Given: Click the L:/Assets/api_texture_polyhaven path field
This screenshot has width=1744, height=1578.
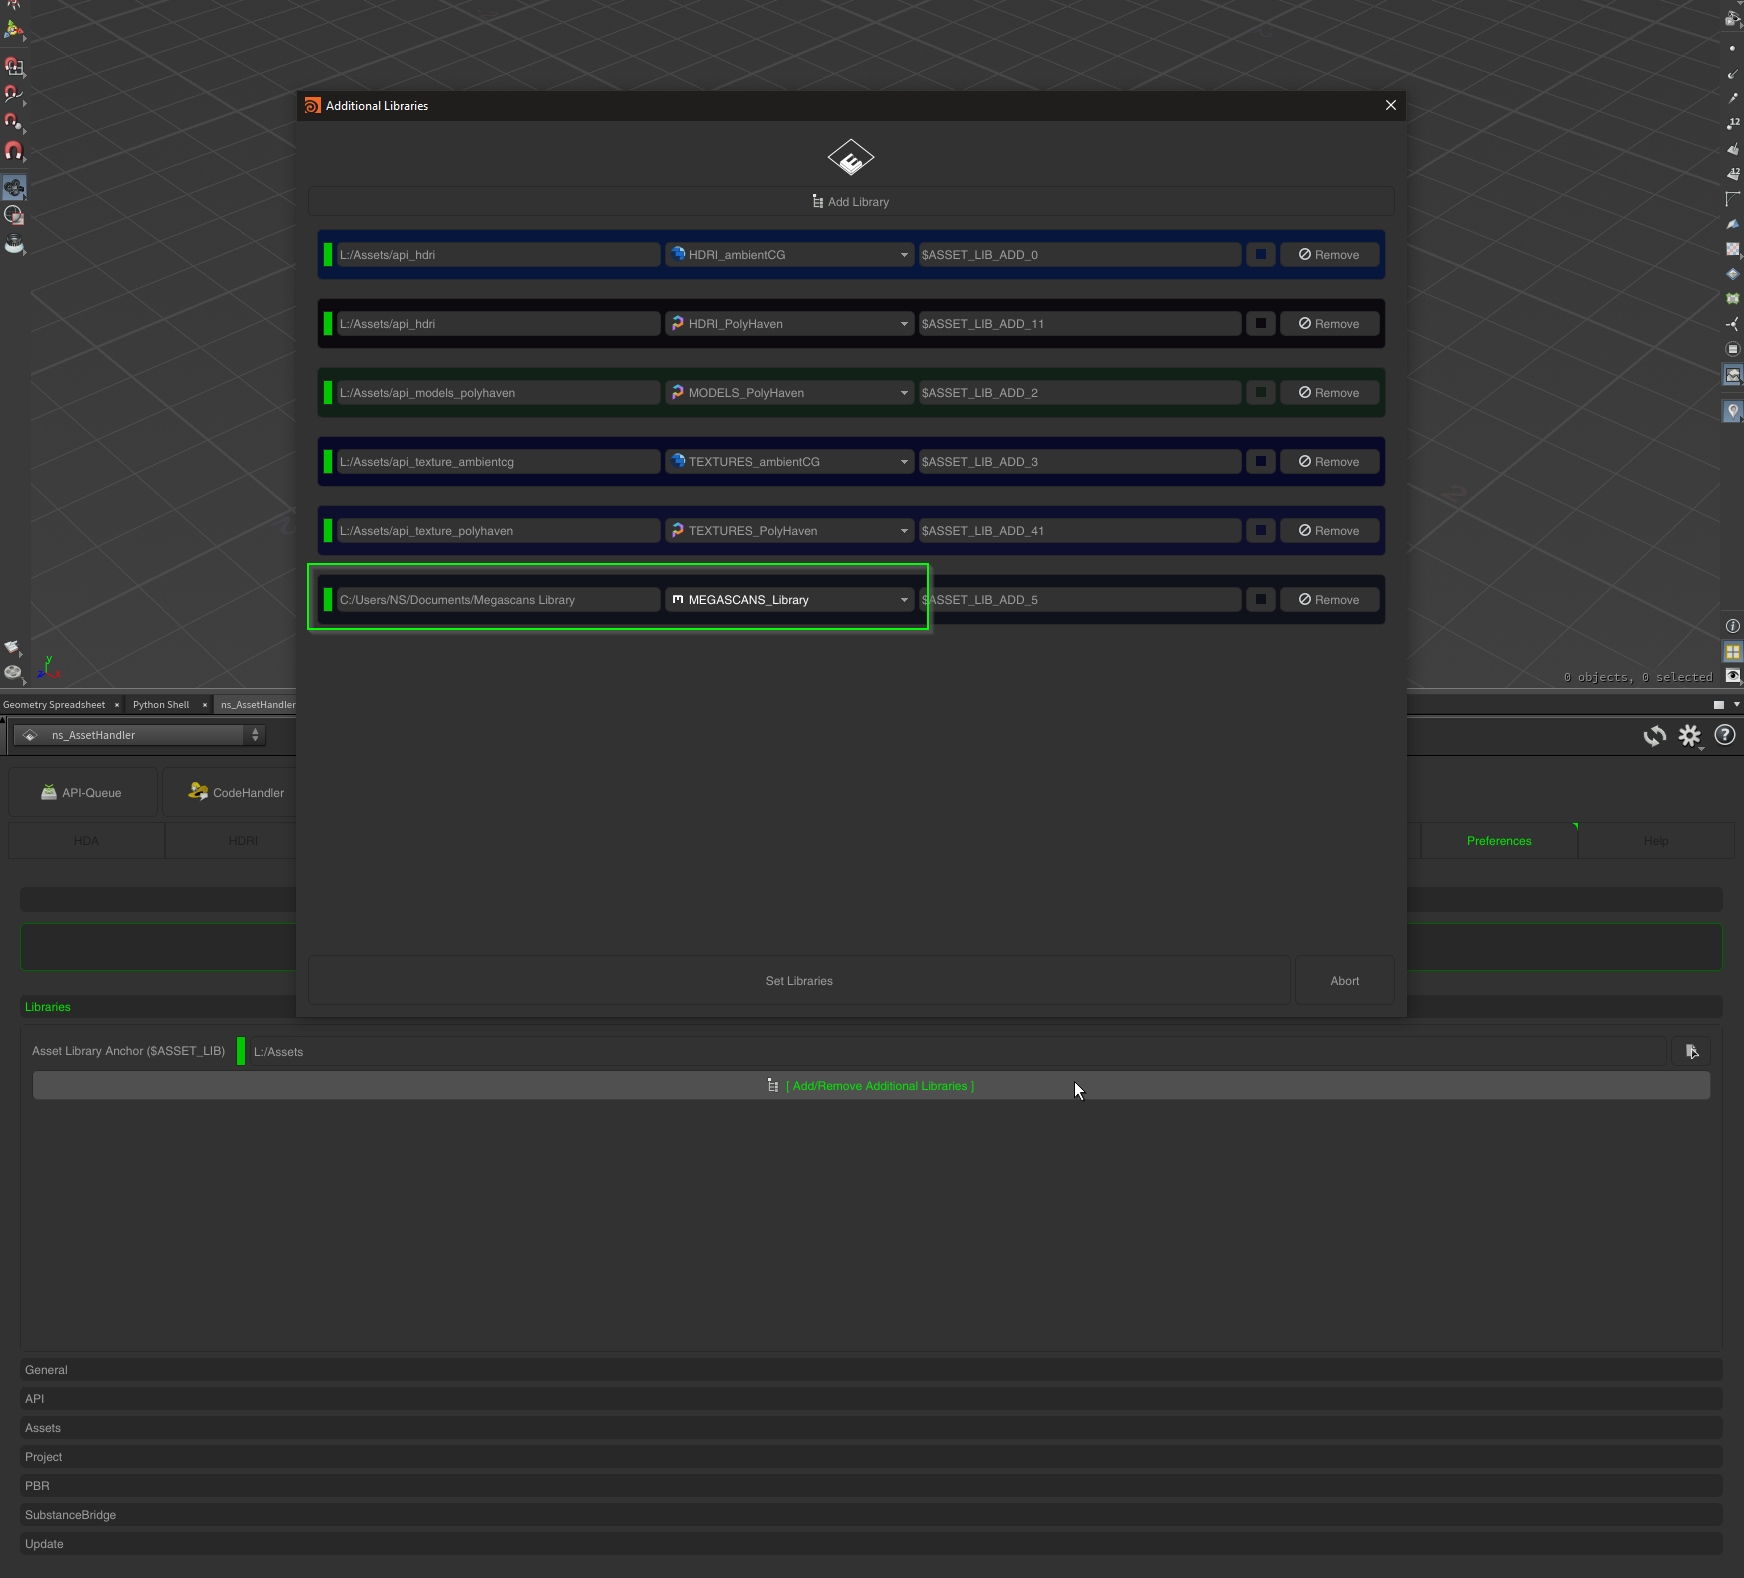Looking at the screenshot, I should pos(497,531).
